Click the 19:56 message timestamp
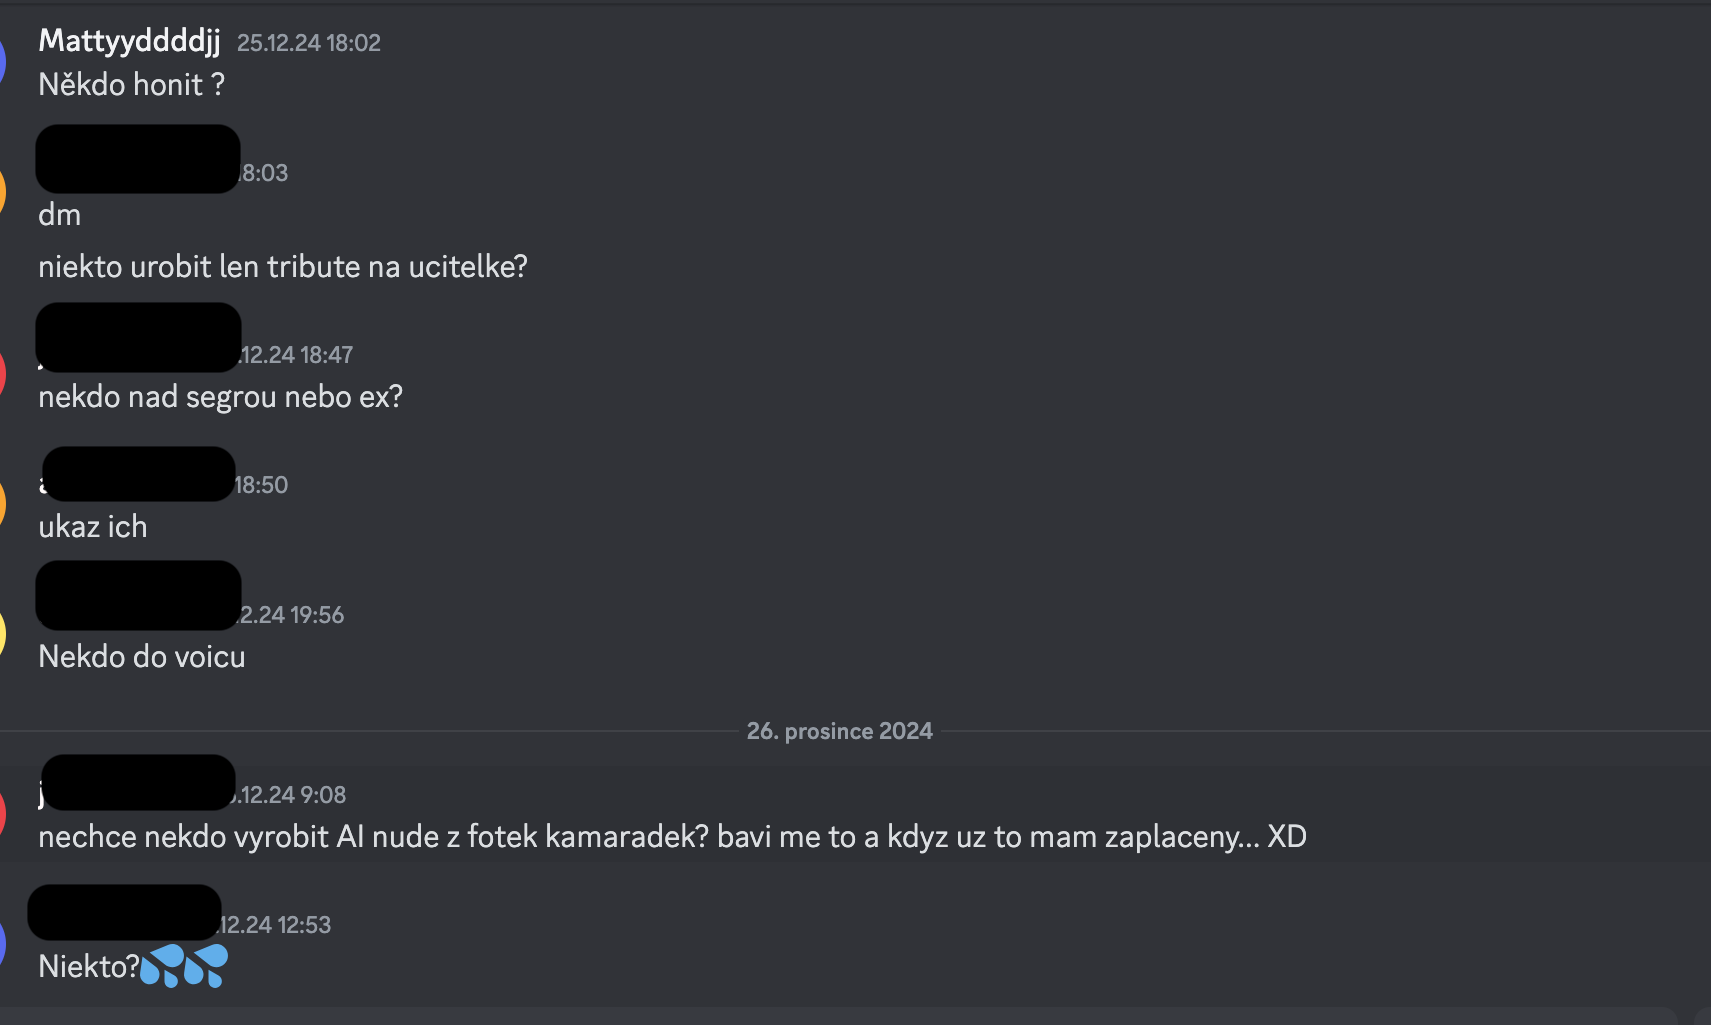The width and height of the screenshot is (1711, 1025). click(292, 615)
